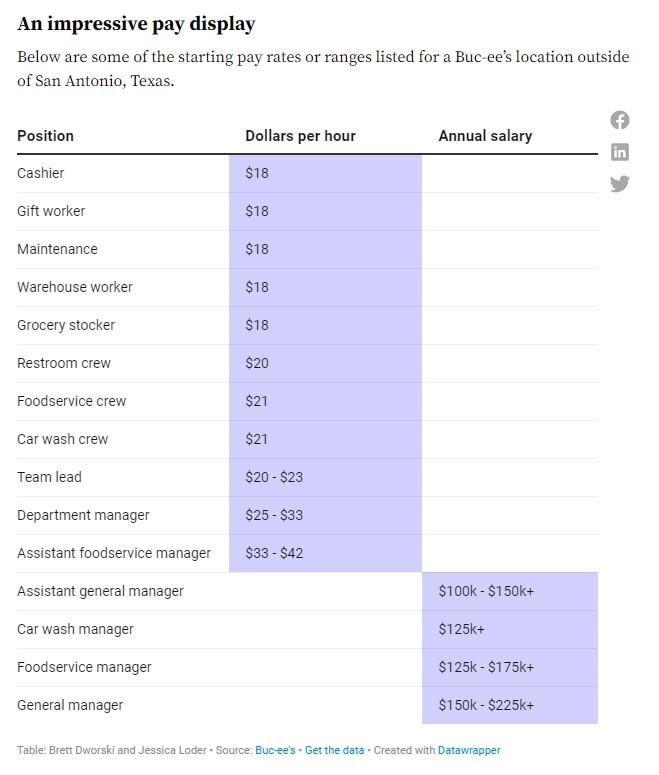This screenshot has width=659, height=775.
Task: Share the table on Twitter
Action: click(x=620, y=183)
